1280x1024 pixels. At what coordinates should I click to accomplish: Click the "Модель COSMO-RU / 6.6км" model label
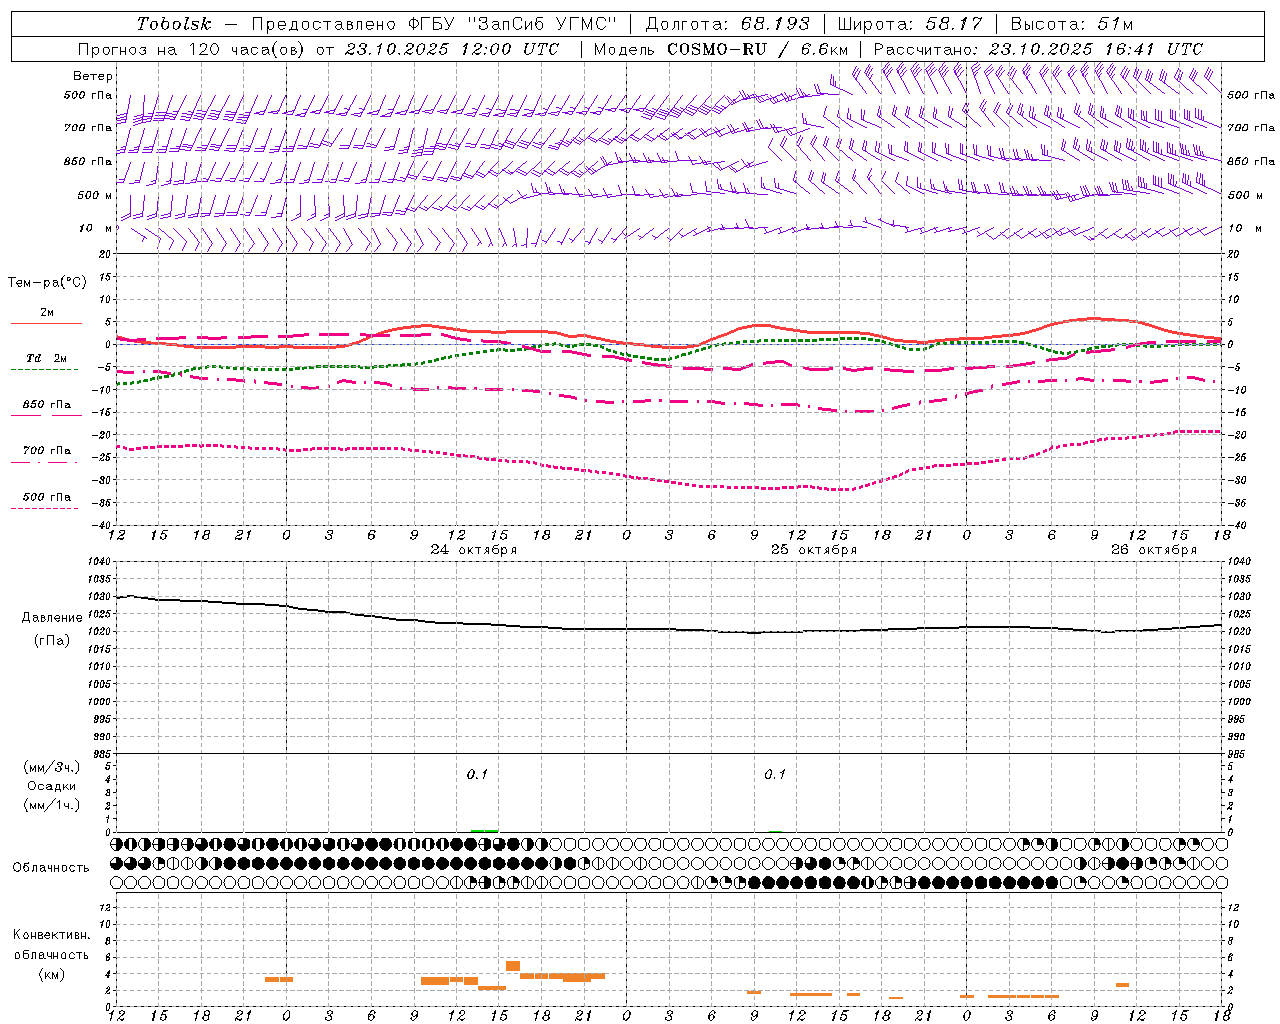(x=721, y=49)
